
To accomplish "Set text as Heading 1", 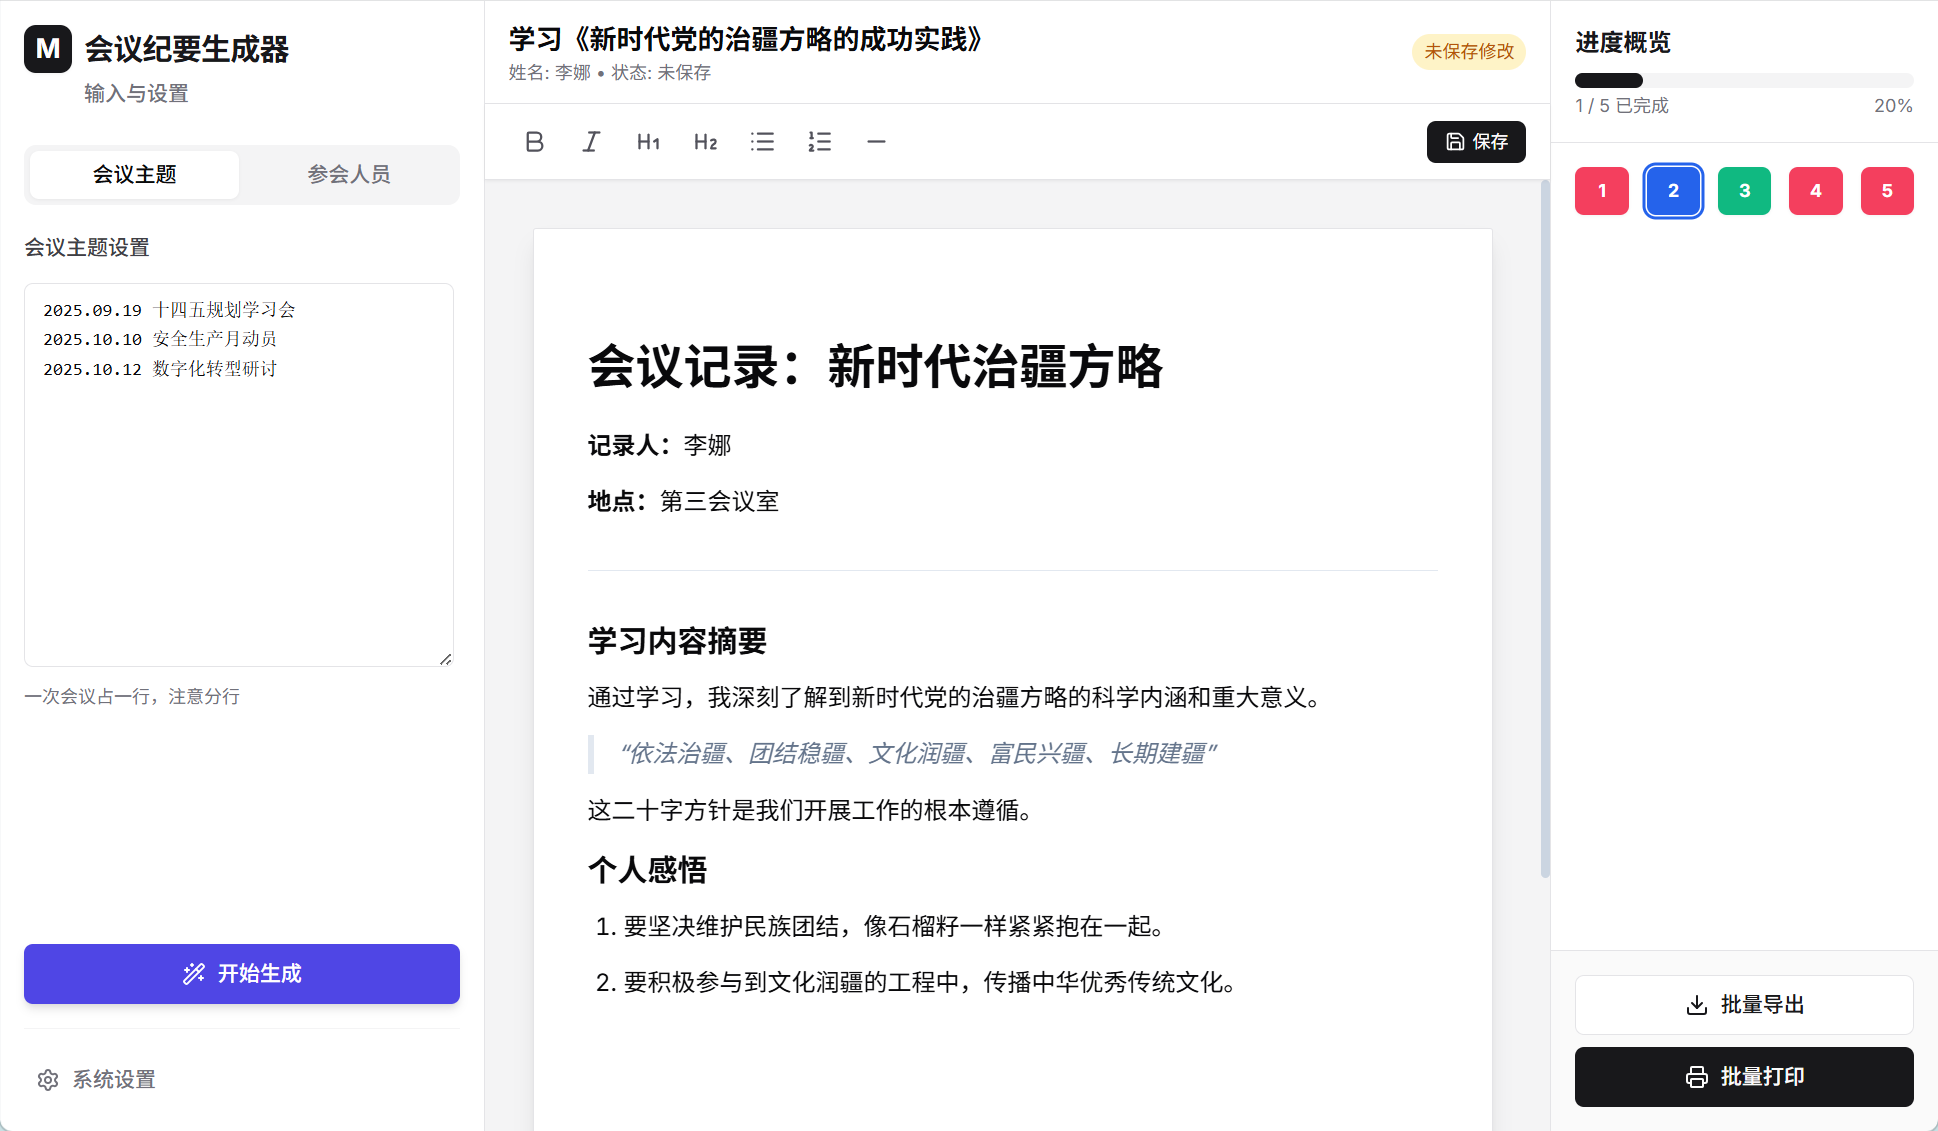I will coord(648,142).
